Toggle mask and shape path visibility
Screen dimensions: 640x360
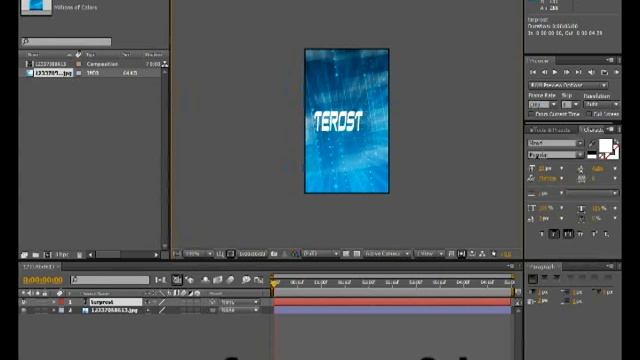231,254
